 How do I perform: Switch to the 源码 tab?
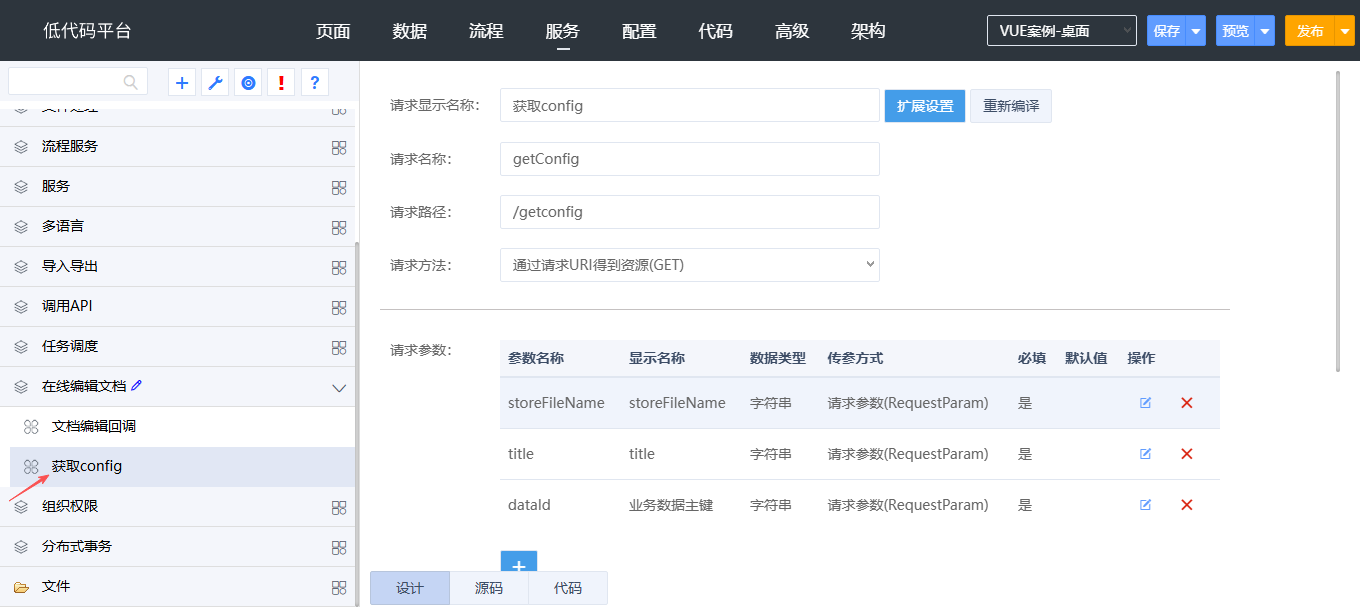(489, 588)
